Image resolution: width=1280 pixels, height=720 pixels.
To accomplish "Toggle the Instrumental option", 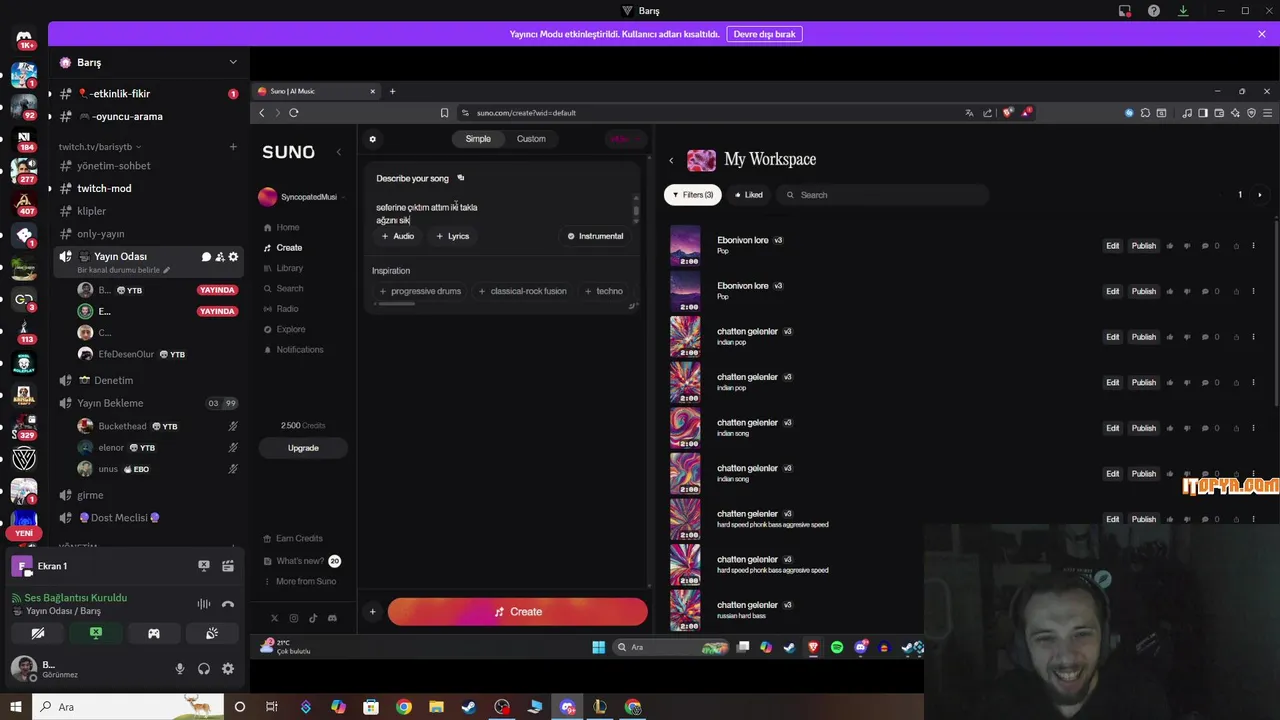I will click(x=595, y=236).
